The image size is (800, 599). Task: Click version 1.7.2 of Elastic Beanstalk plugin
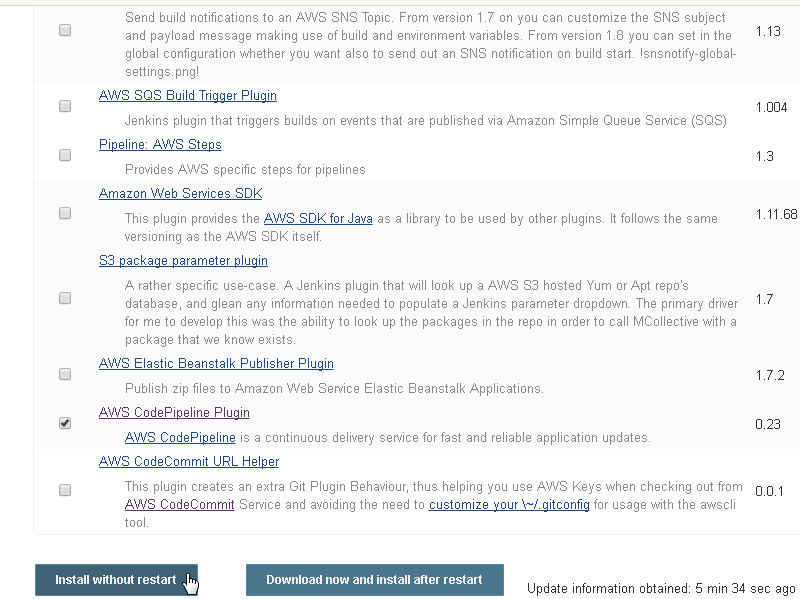point(770,375)
